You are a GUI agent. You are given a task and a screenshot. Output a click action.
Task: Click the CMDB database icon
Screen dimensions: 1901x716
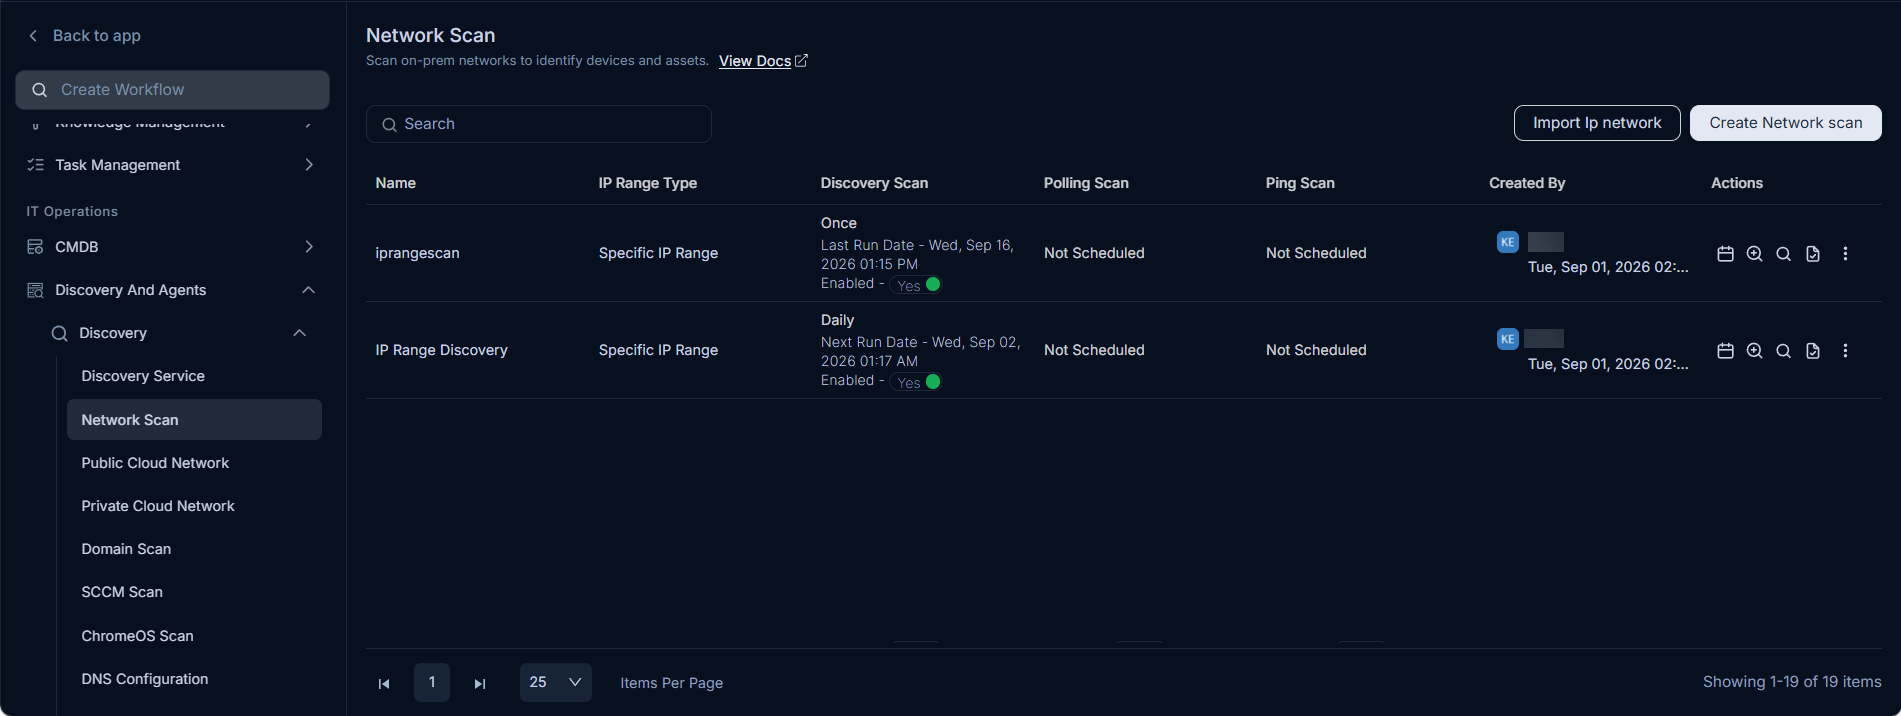pyautogui.click(x=36, y=247)
